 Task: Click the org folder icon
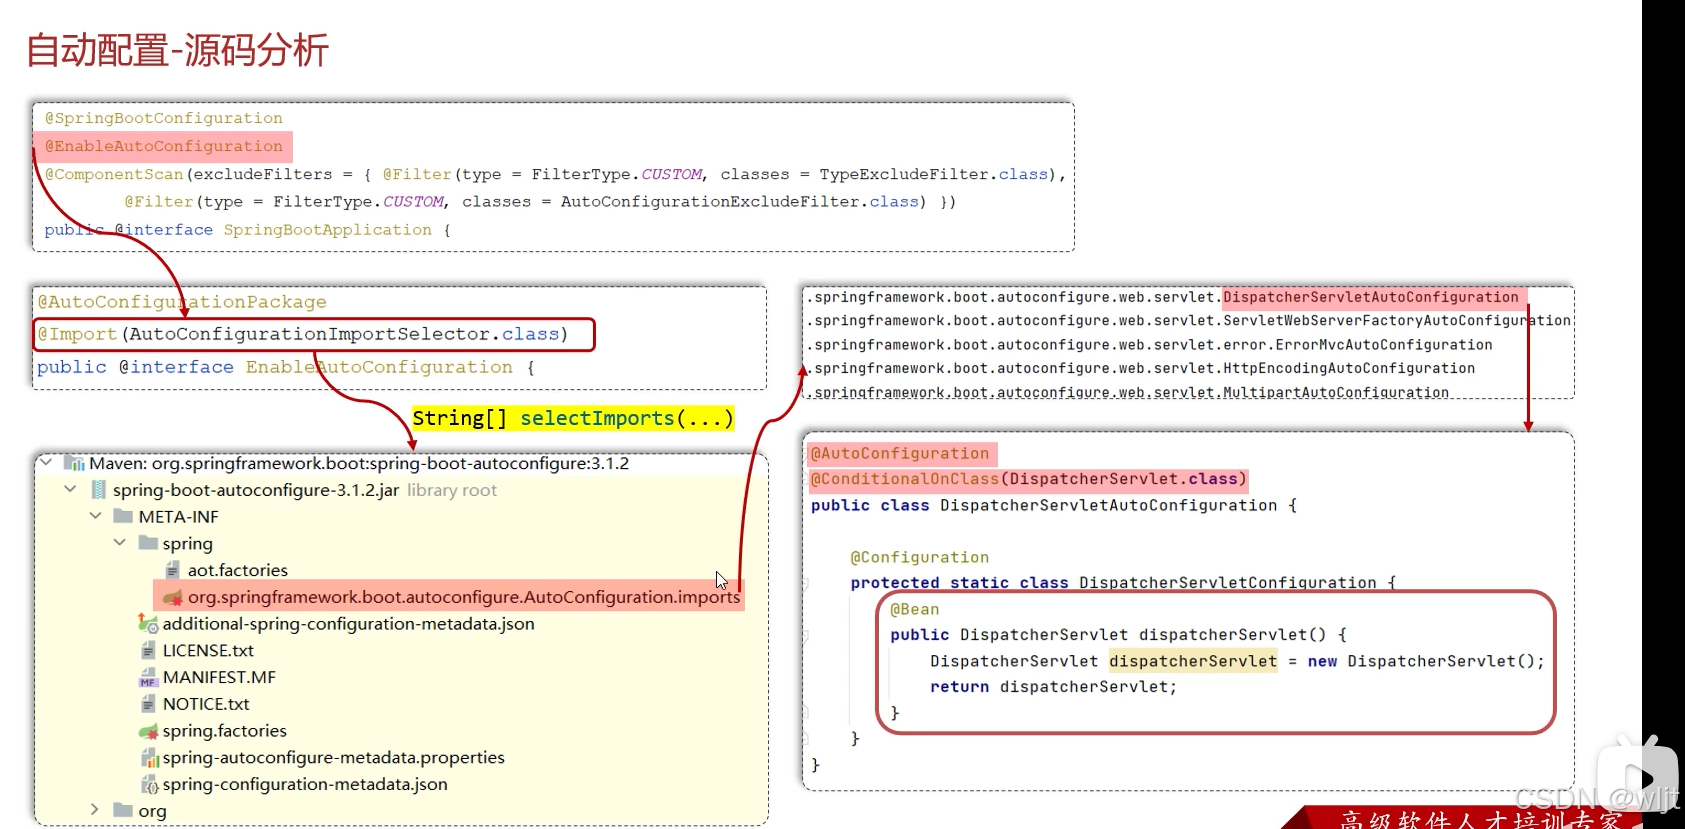click(x=123, y=809)
